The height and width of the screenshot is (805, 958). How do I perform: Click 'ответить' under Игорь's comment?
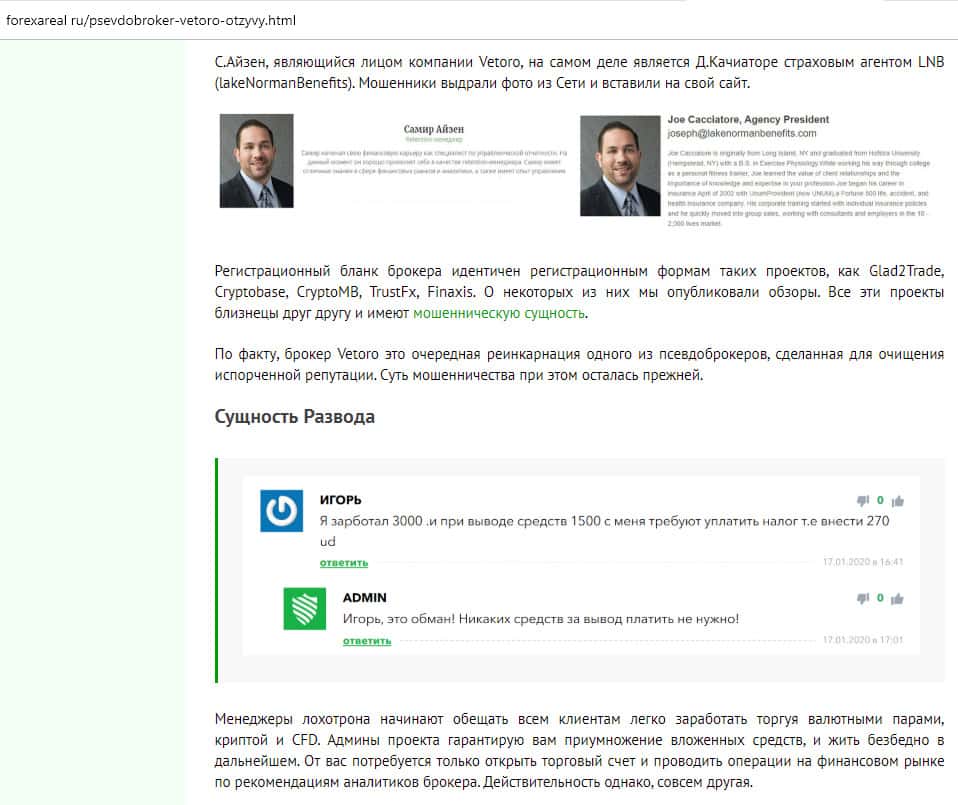(344, 563)
